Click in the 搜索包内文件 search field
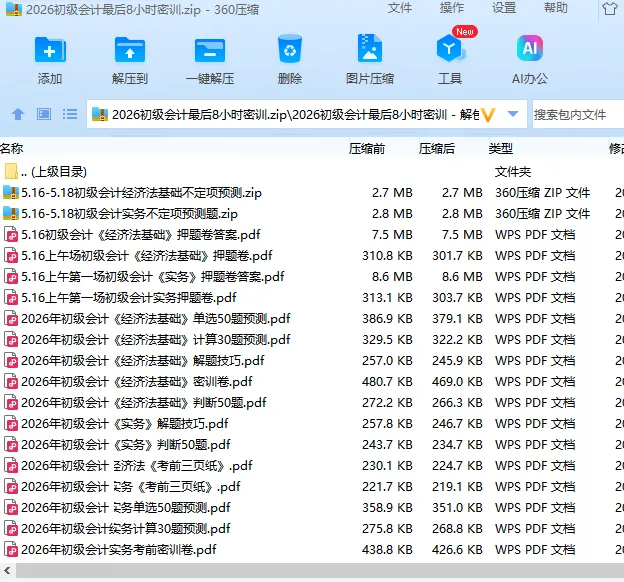624x582 pixels. [578, 115]
